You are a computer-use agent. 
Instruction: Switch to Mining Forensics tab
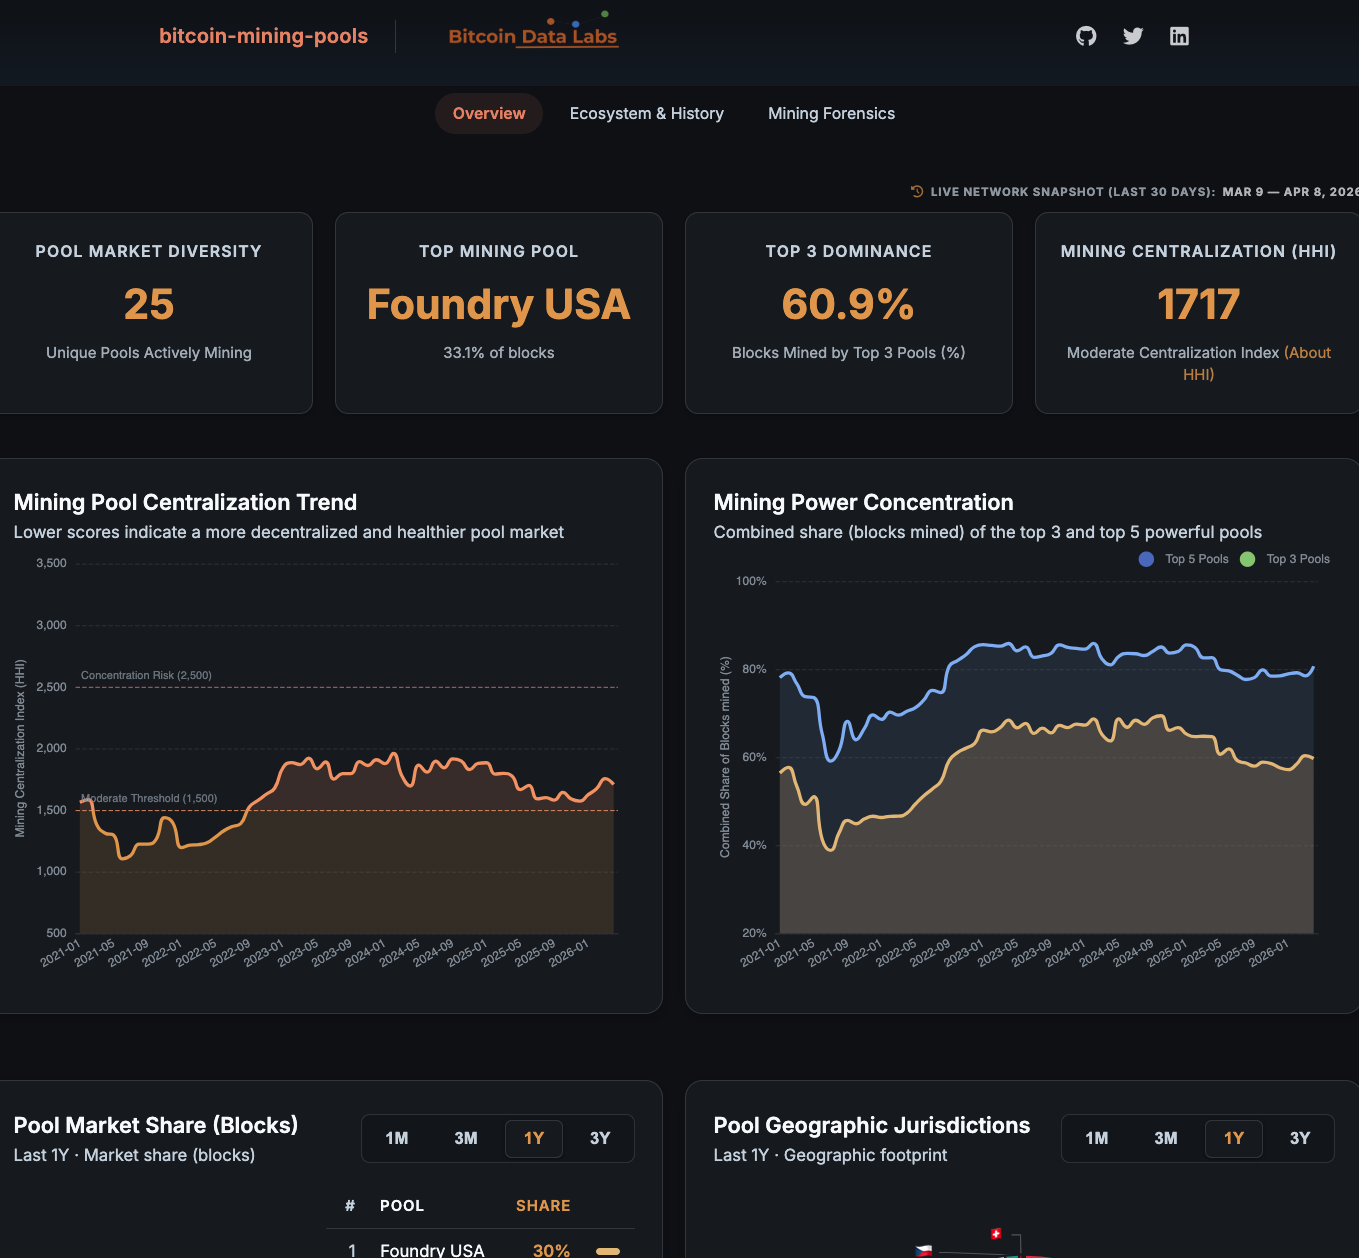pos(831,113)
